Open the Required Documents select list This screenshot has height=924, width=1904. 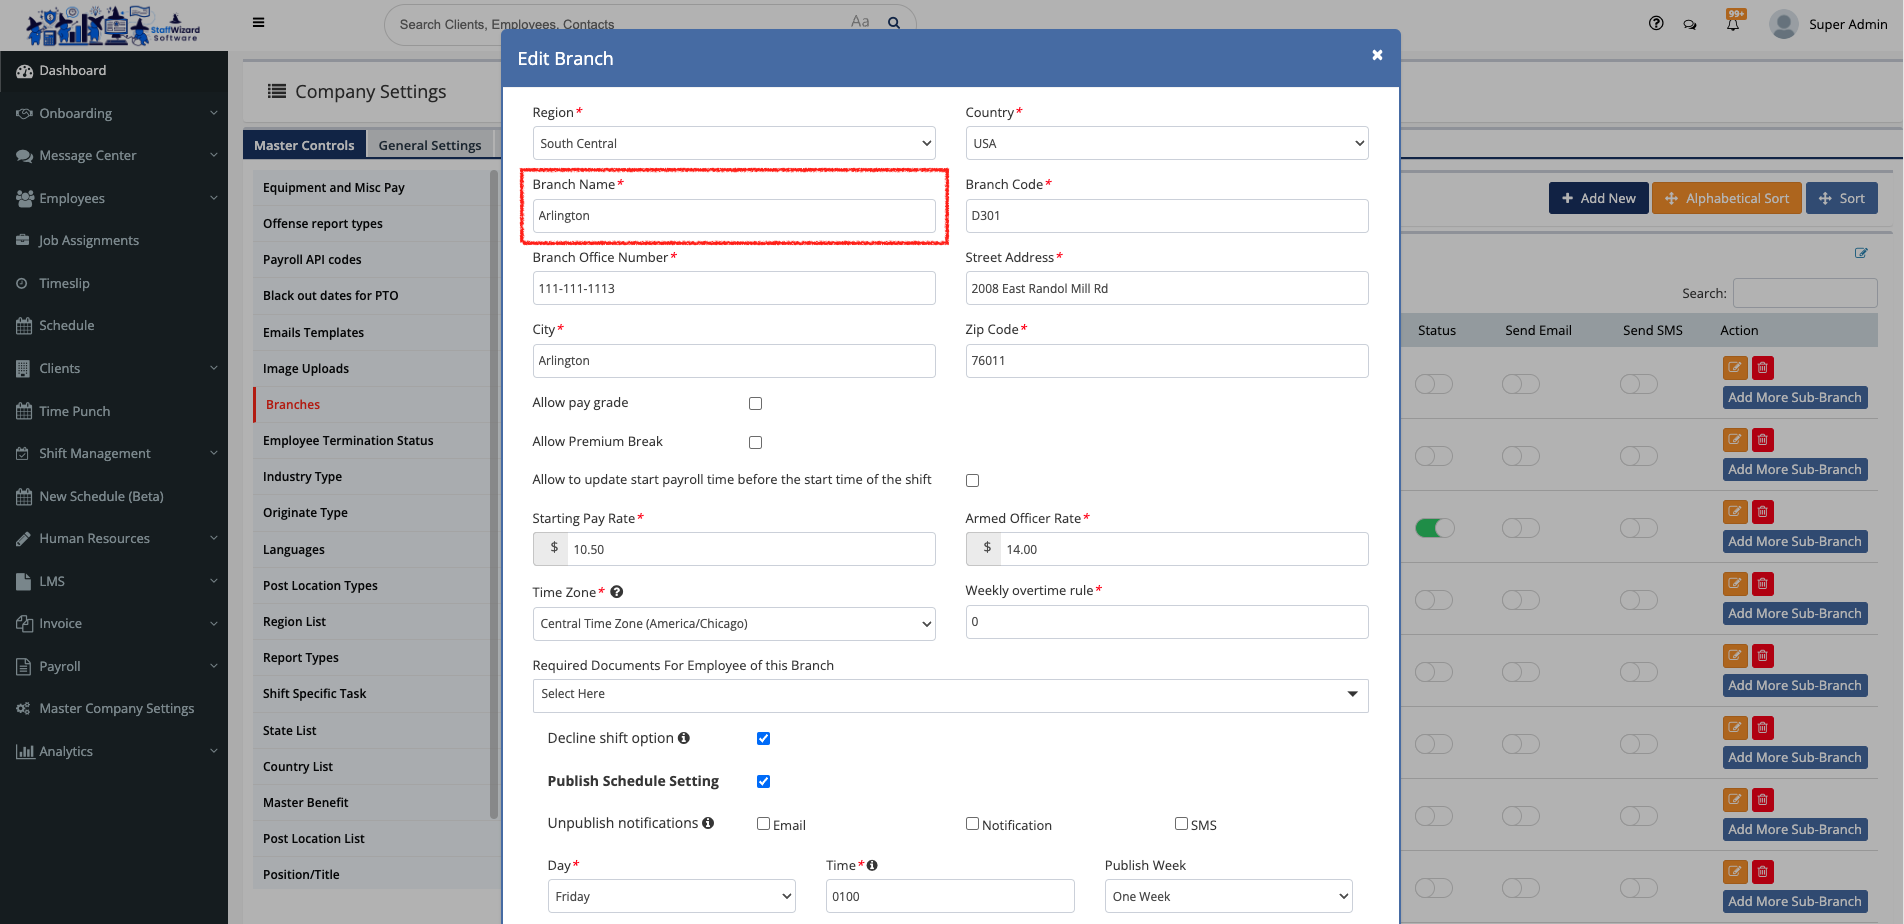pos(949,695)
